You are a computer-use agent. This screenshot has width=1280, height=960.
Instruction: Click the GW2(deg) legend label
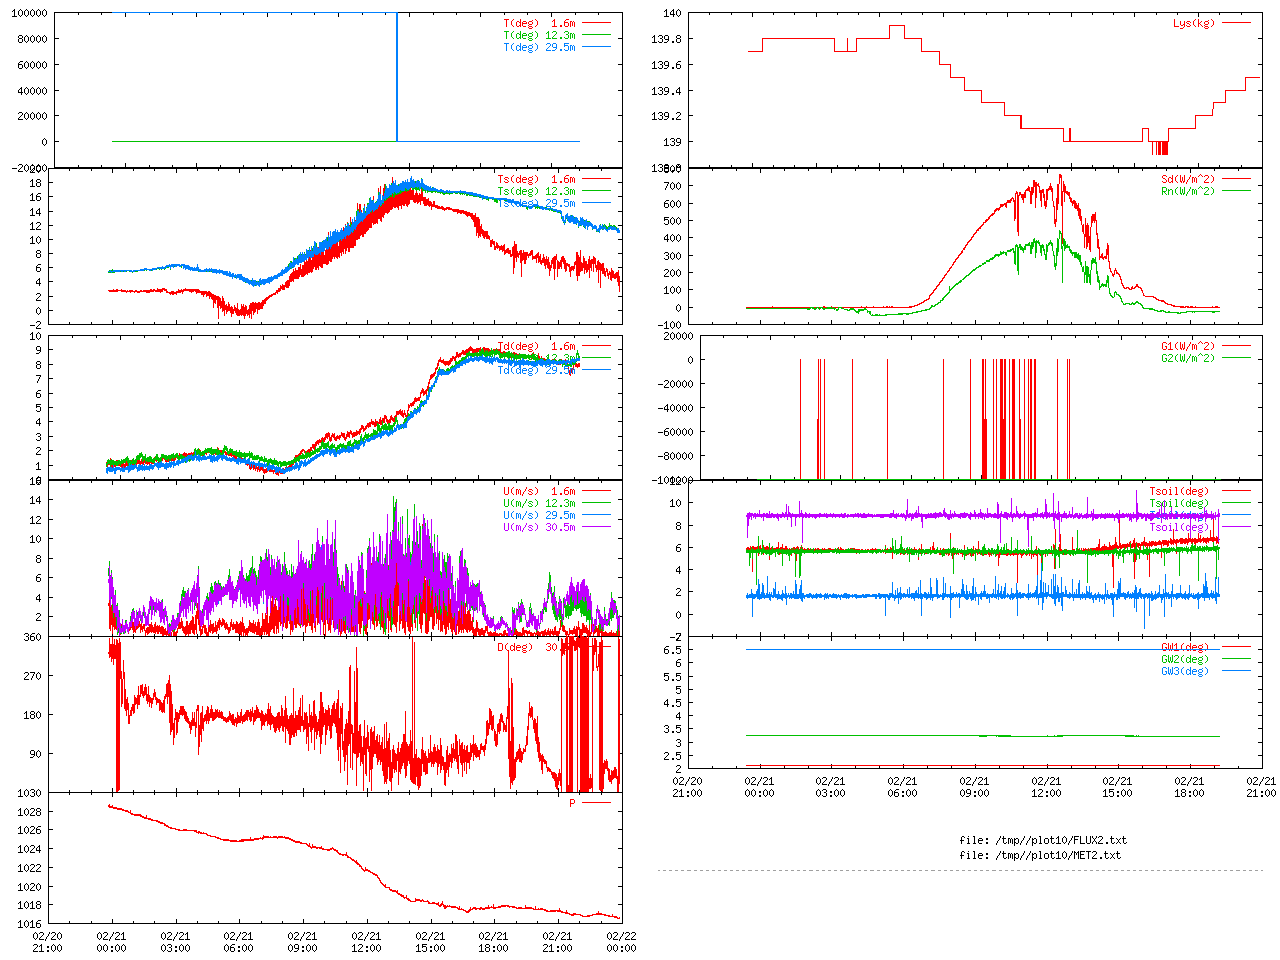1184,659
